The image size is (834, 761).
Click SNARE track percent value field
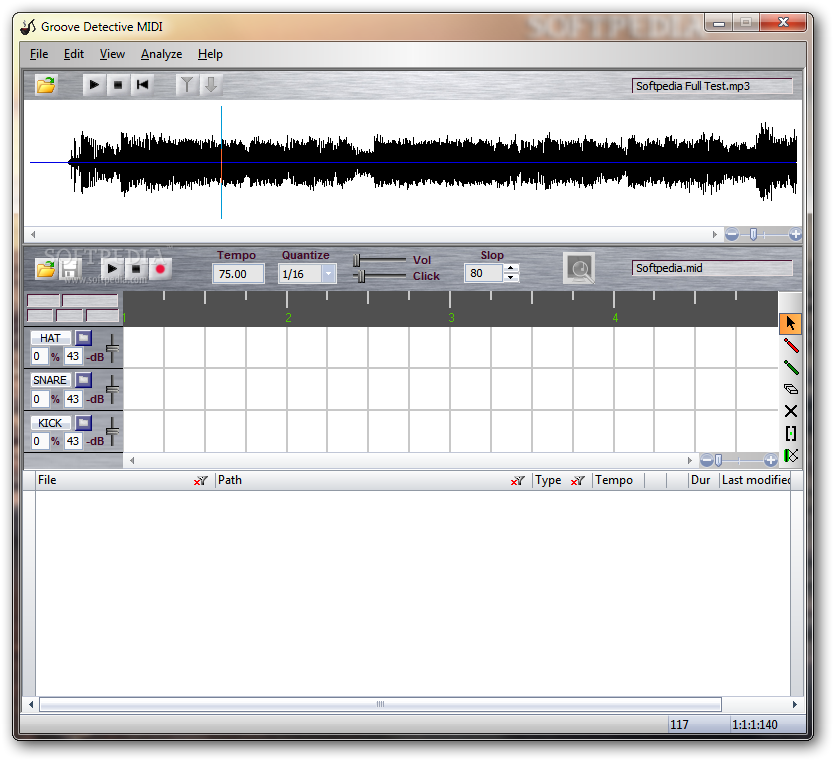[39, 399]
